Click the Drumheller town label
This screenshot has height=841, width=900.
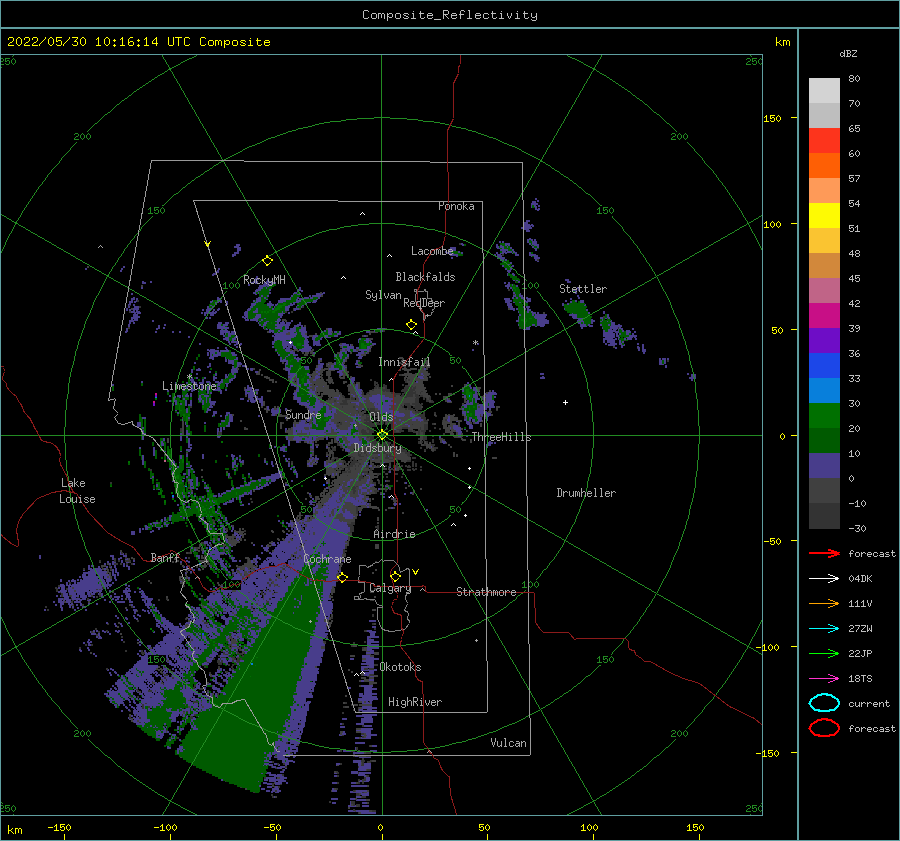(x=586, y=493)
